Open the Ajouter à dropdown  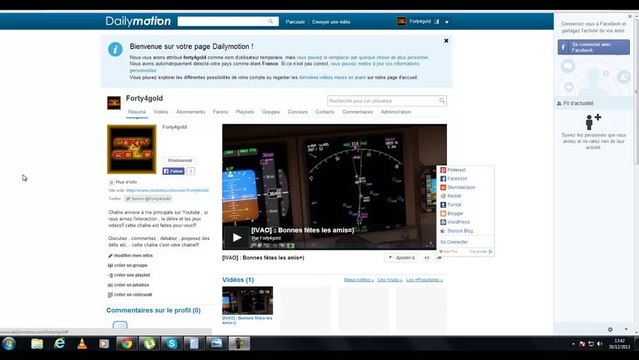(401, 258)
